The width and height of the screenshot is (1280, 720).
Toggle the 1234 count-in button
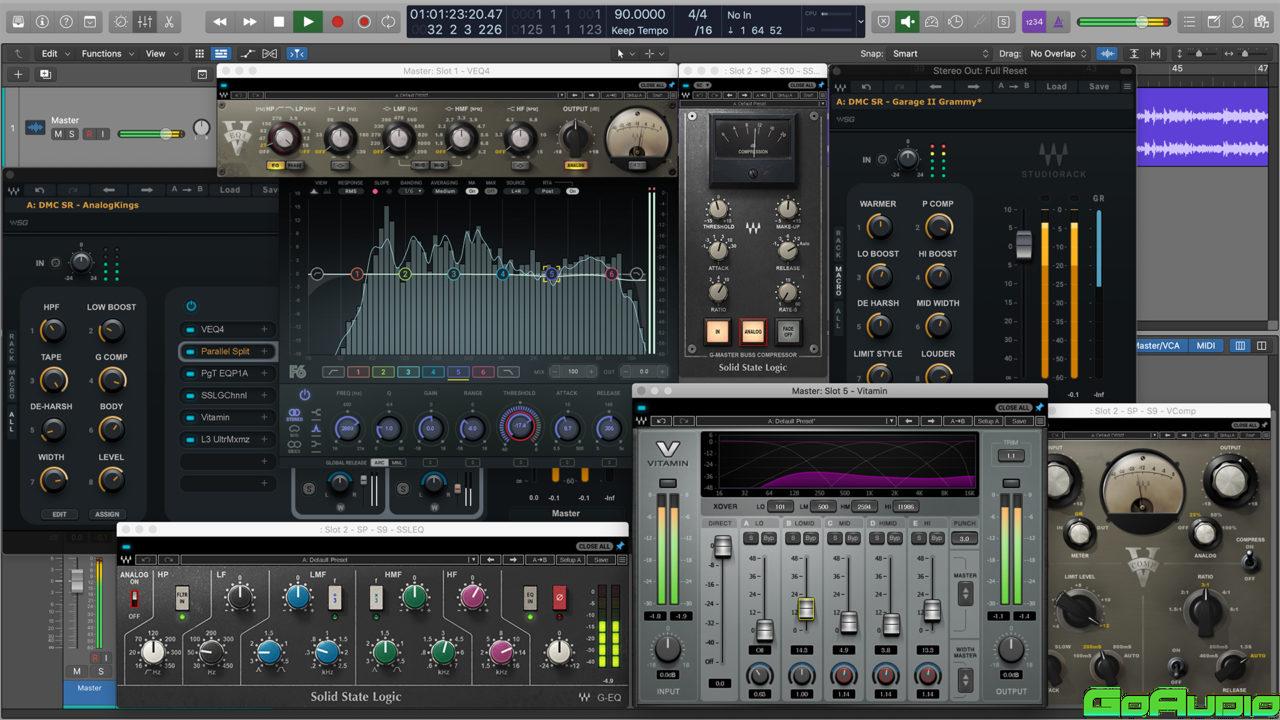pyautogui.click(x=1034, y=21)
